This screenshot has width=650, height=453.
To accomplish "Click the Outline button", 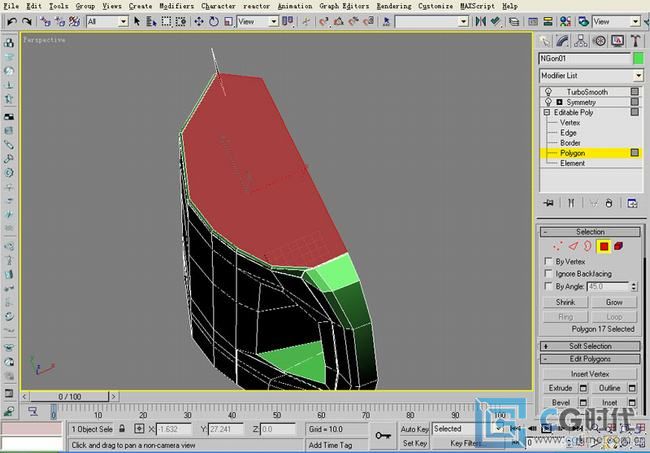I will (609, 388).
